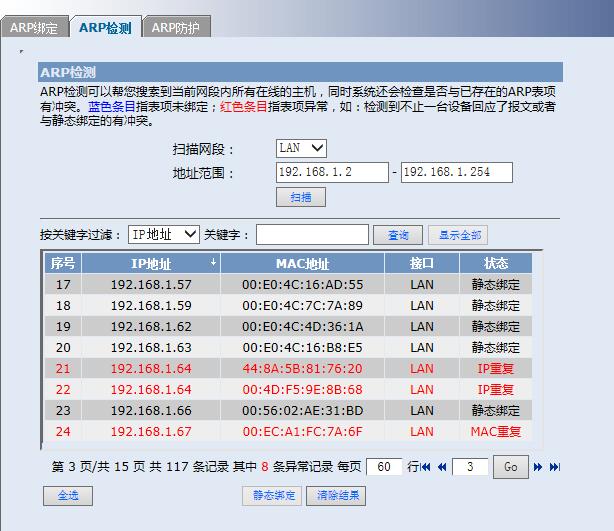614x531 pixels.
Task: Select the row with IP 192.168.1.62
Action: click(288, 326)
